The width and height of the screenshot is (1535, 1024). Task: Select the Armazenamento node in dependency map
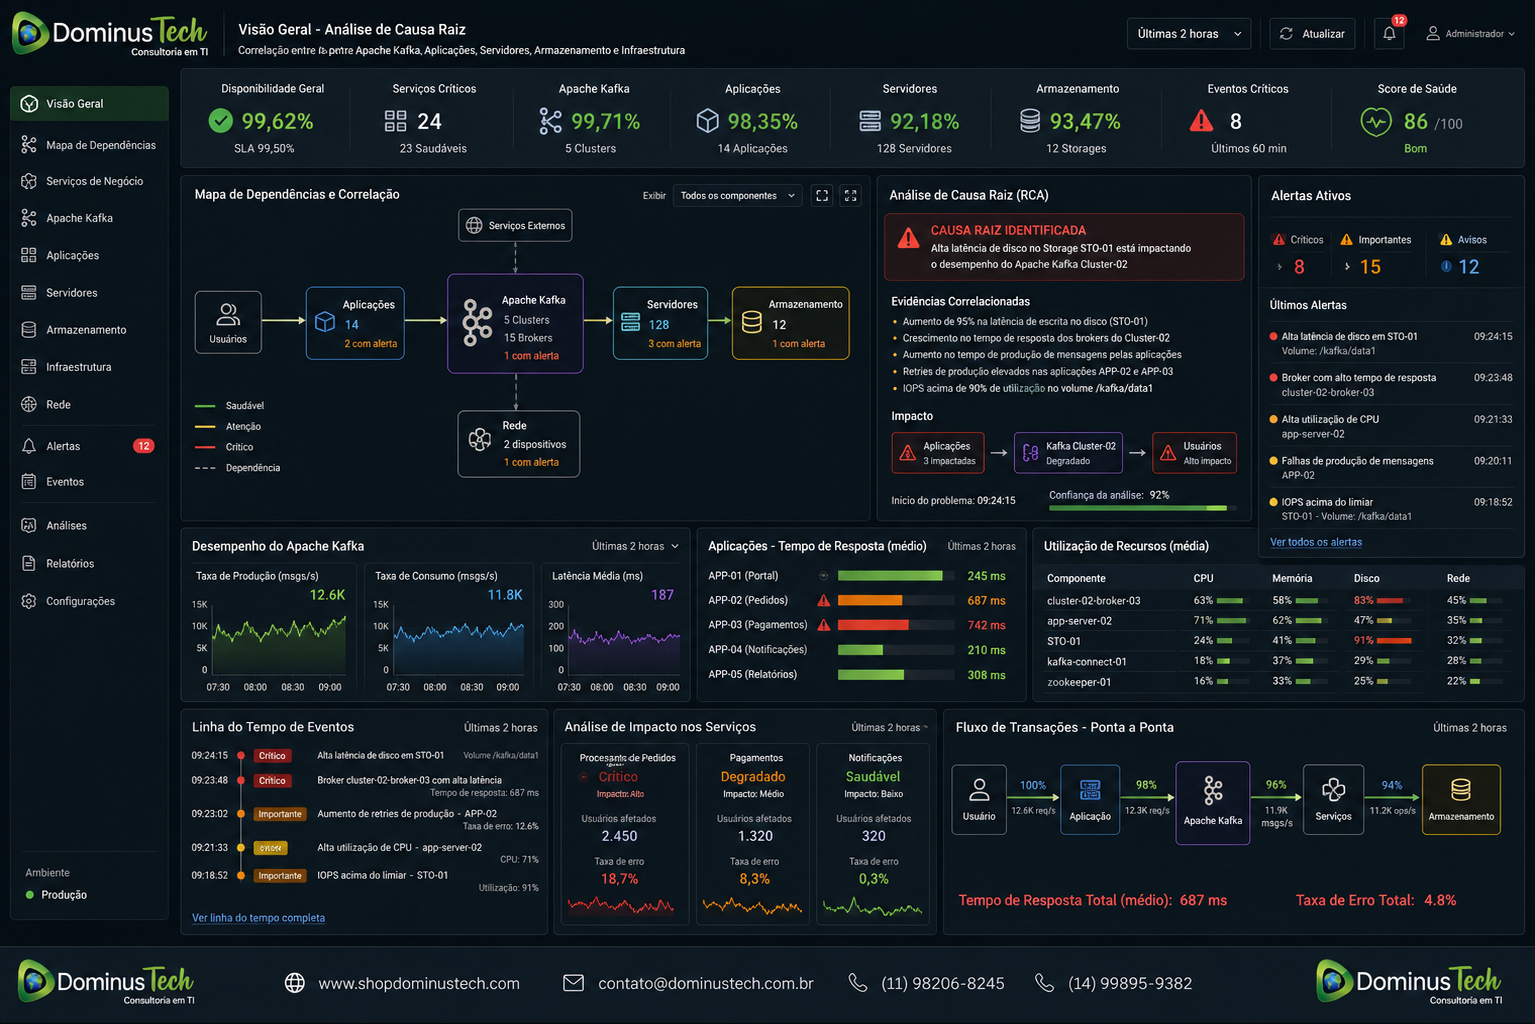pyautogui.click(x=791, y=322)
